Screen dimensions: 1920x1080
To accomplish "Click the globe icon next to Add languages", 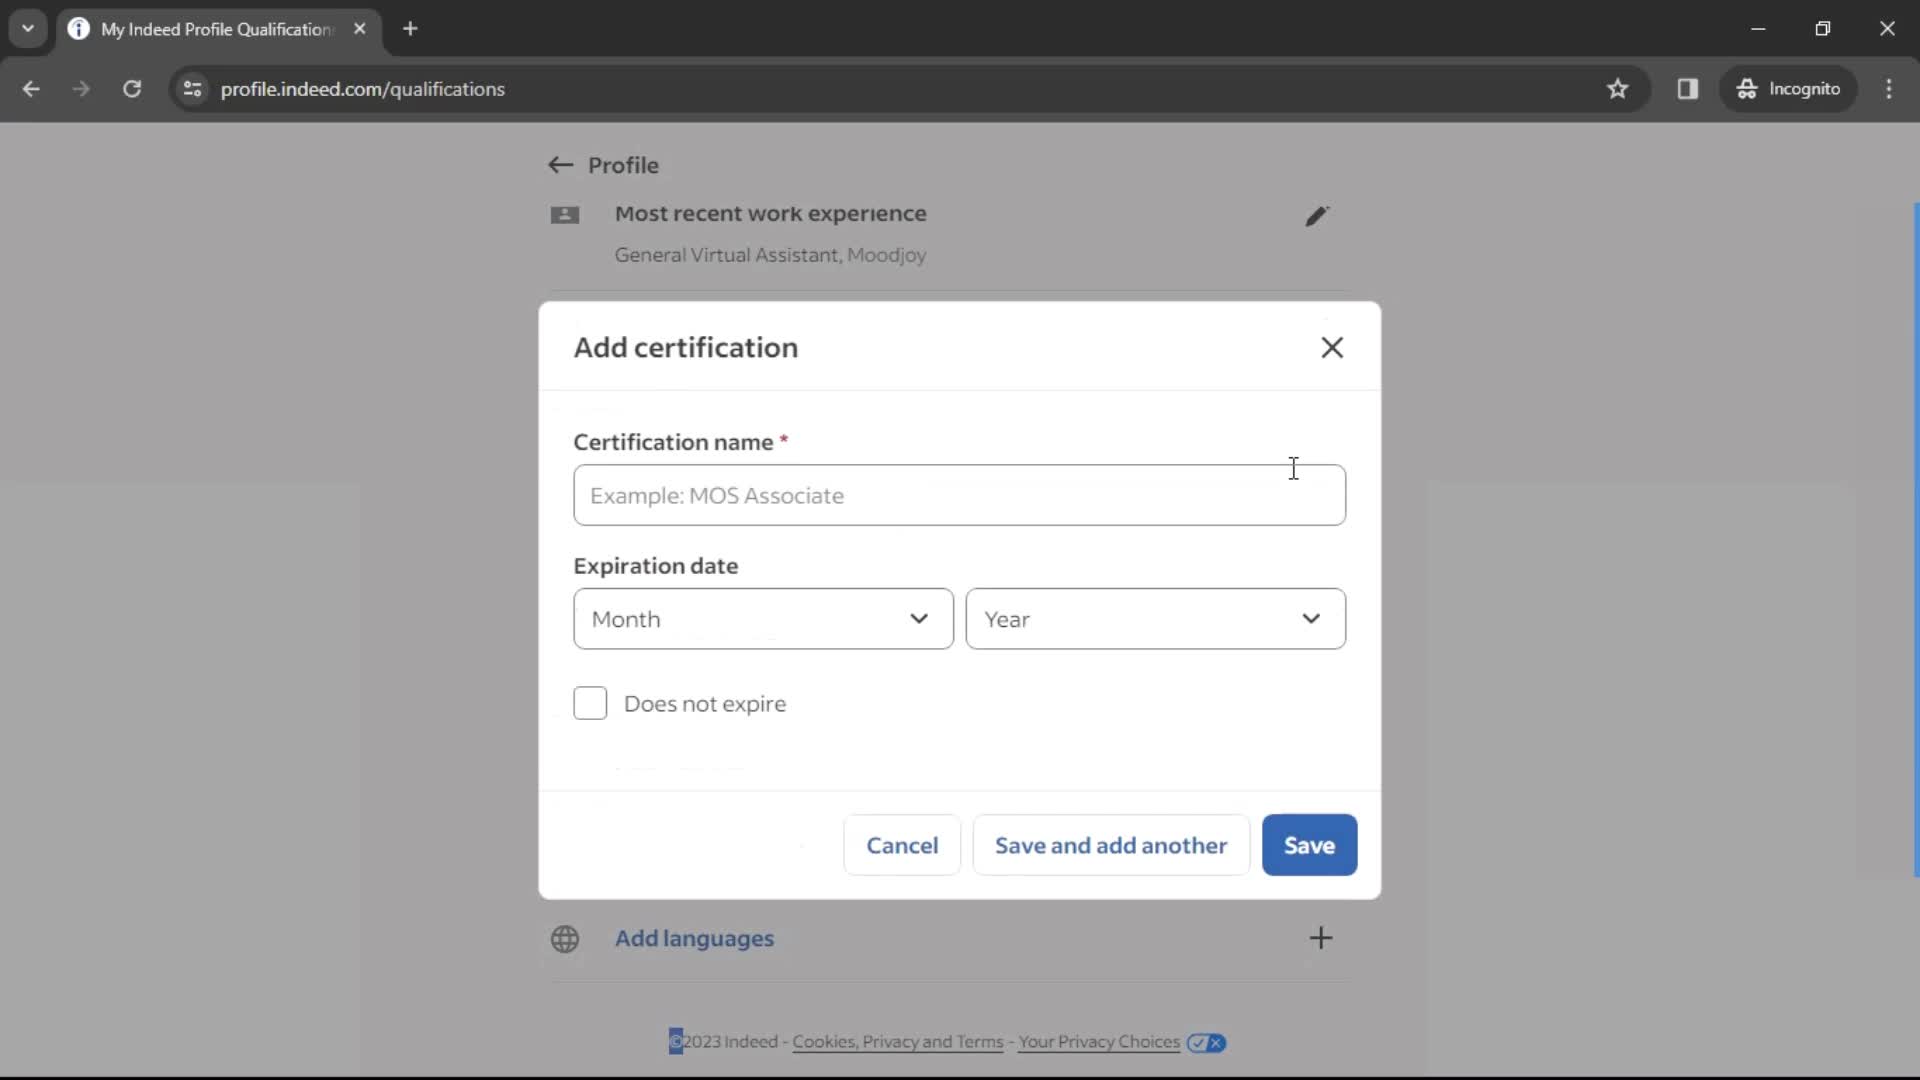I will [x=564, y=939].
